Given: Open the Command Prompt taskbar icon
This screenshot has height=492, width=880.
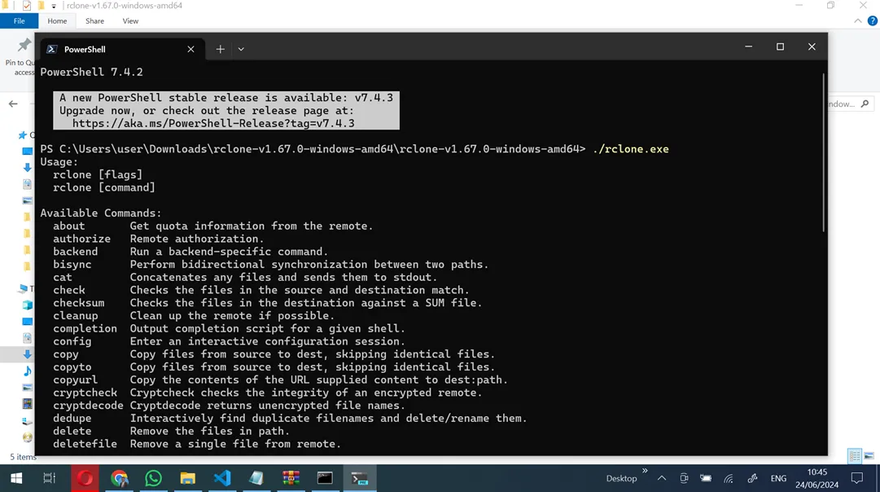Looking at the screenshot, I should (x=325, y=478).
